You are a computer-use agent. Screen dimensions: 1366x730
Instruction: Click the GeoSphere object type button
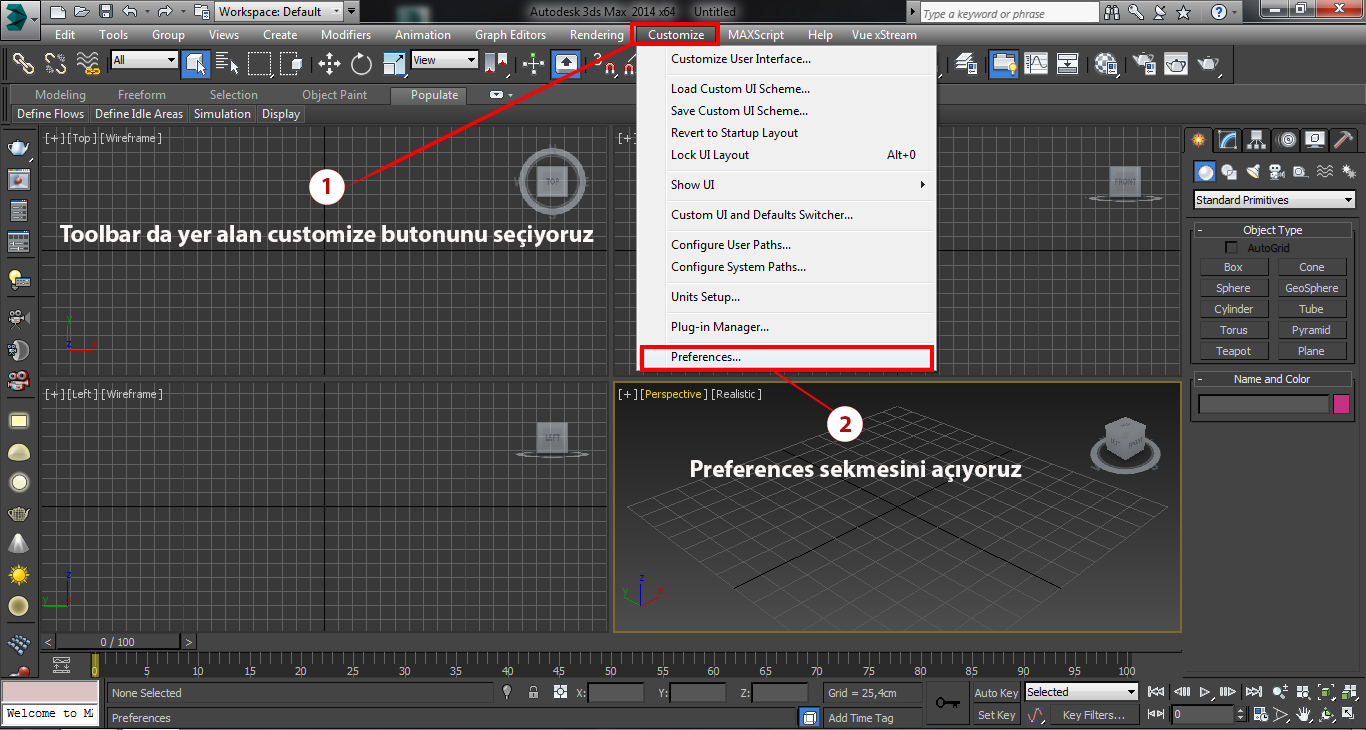(x=1311, y=288)
